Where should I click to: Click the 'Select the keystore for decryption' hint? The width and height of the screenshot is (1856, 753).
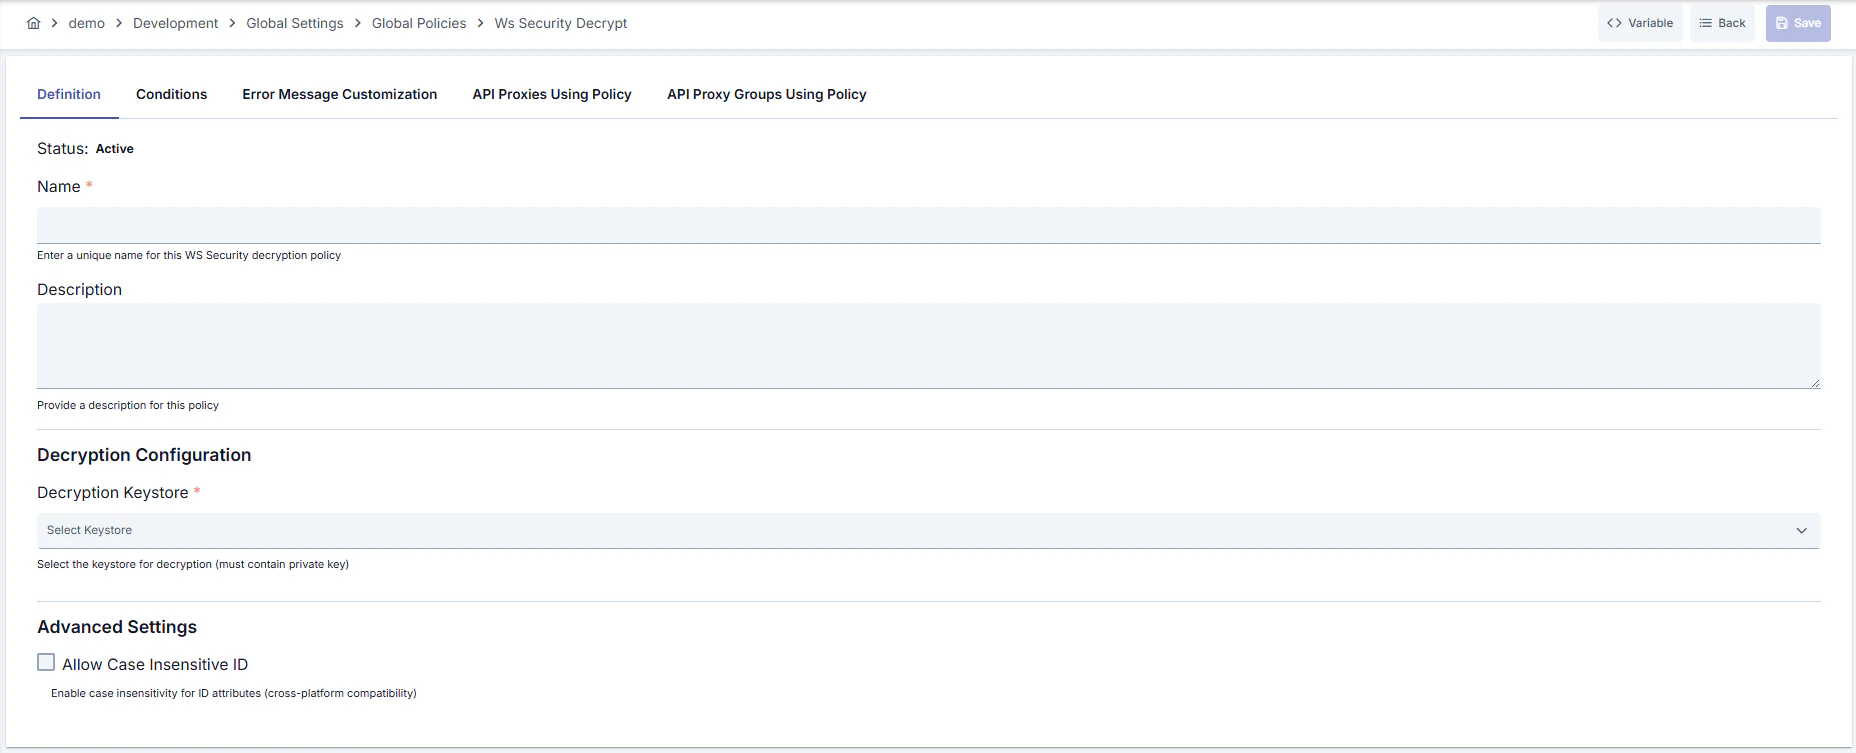[x=193, y=564]
